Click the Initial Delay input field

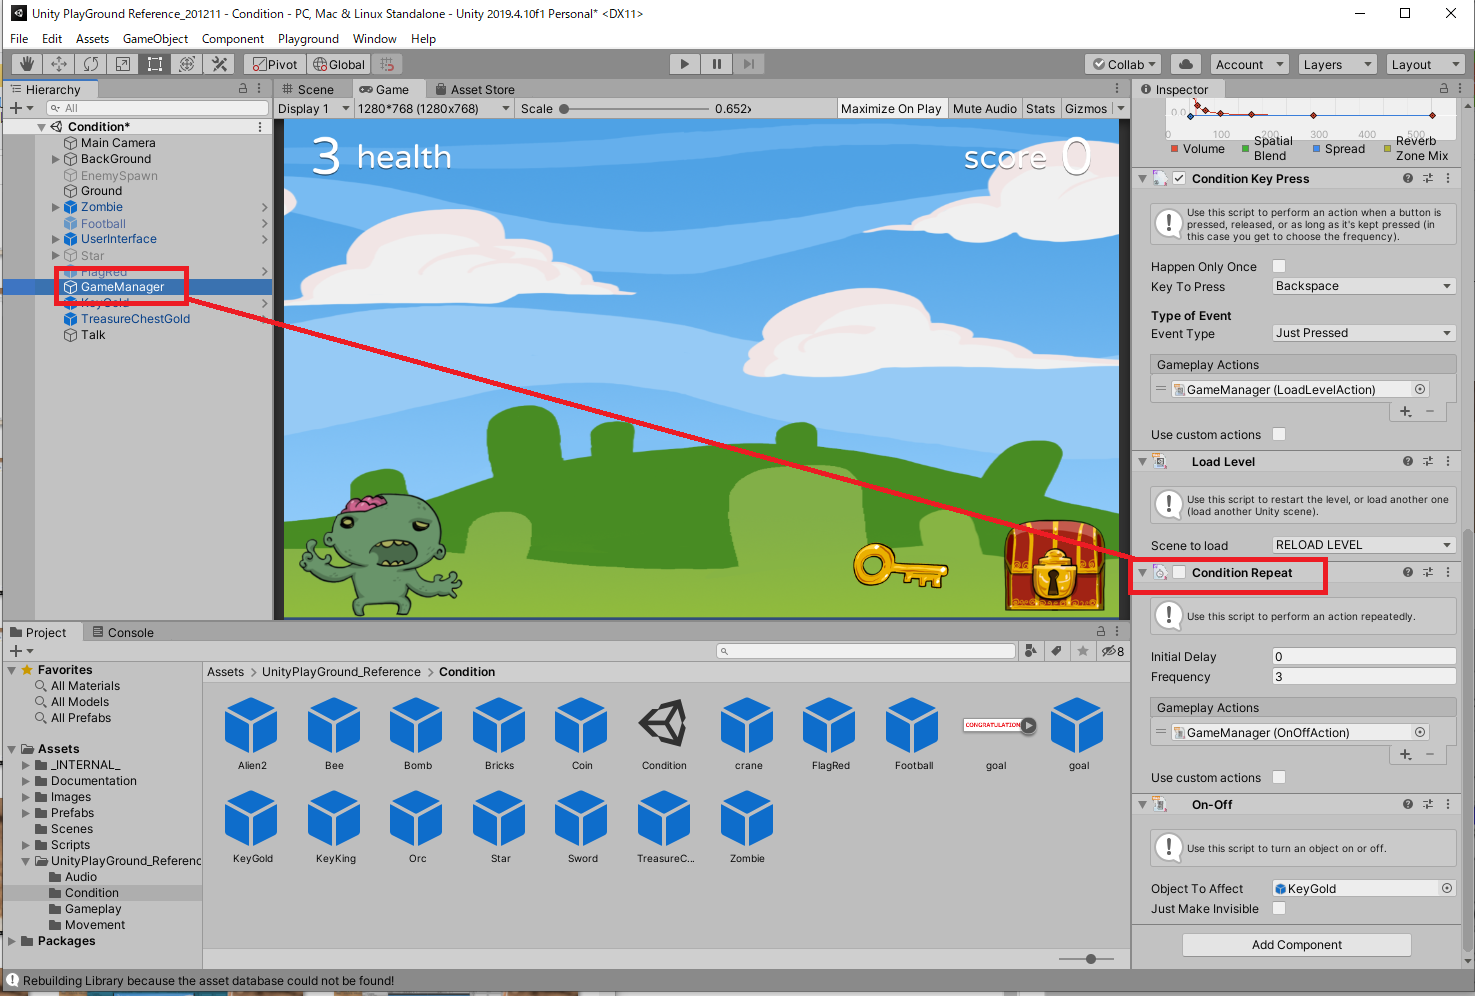[1364, 657]
